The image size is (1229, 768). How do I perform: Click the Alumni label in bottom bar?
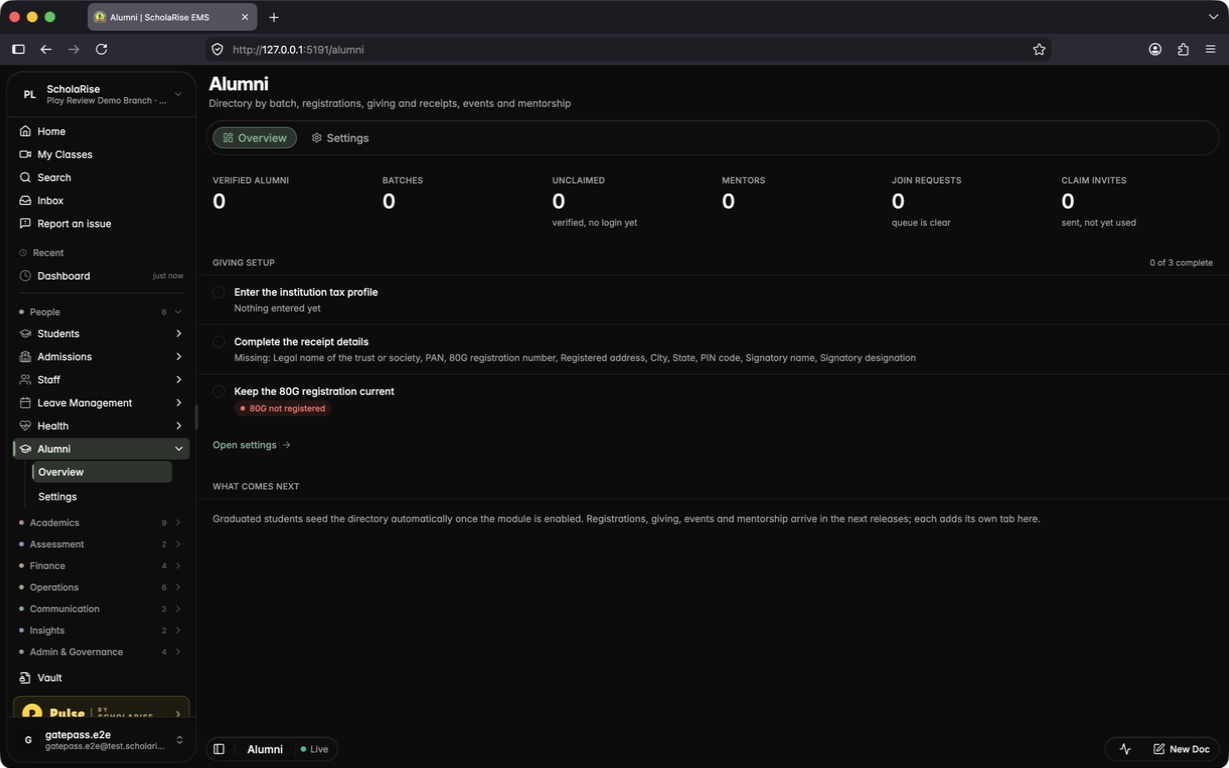pos(265,749)
